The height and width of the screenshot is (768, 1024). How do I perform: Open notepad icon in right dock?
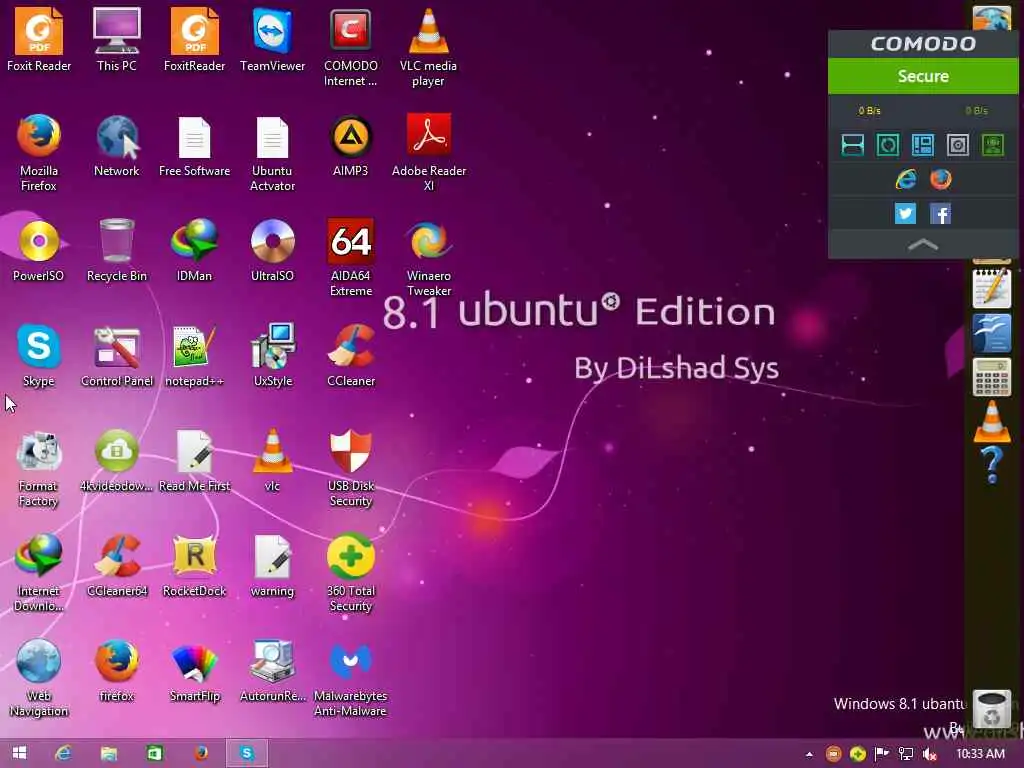coord(991,287)
